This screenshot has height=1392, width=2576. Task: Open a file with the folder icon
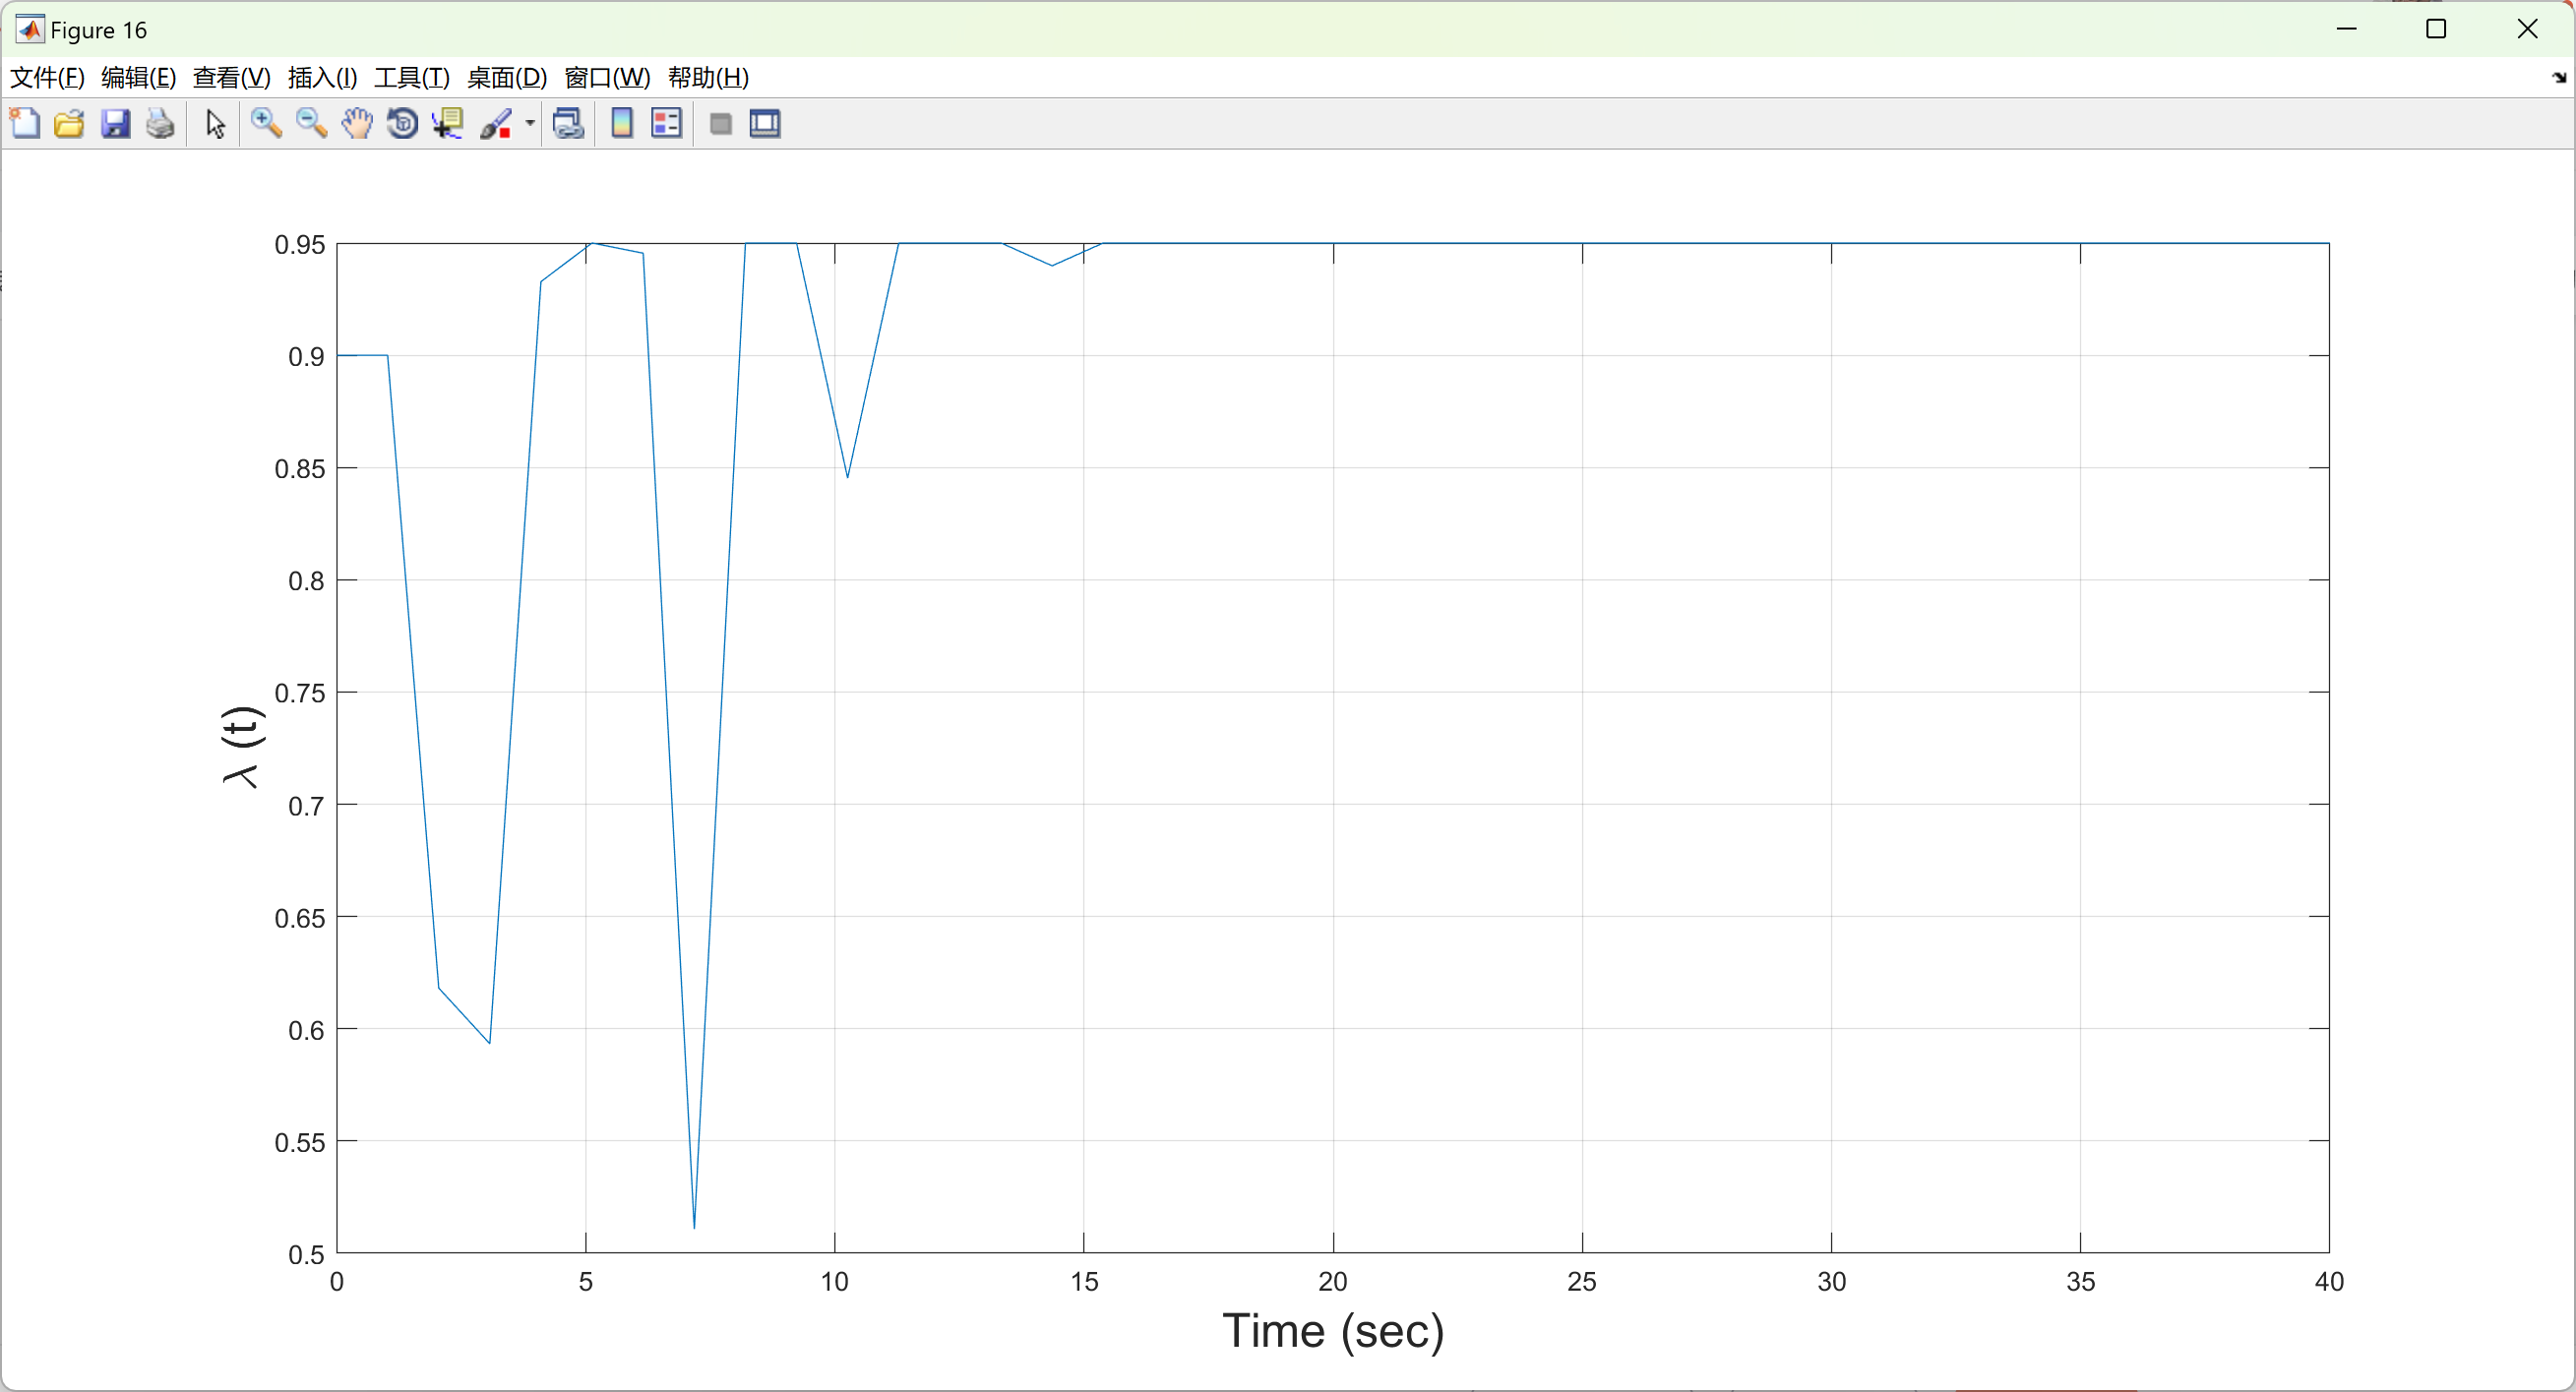coord(69,124)
